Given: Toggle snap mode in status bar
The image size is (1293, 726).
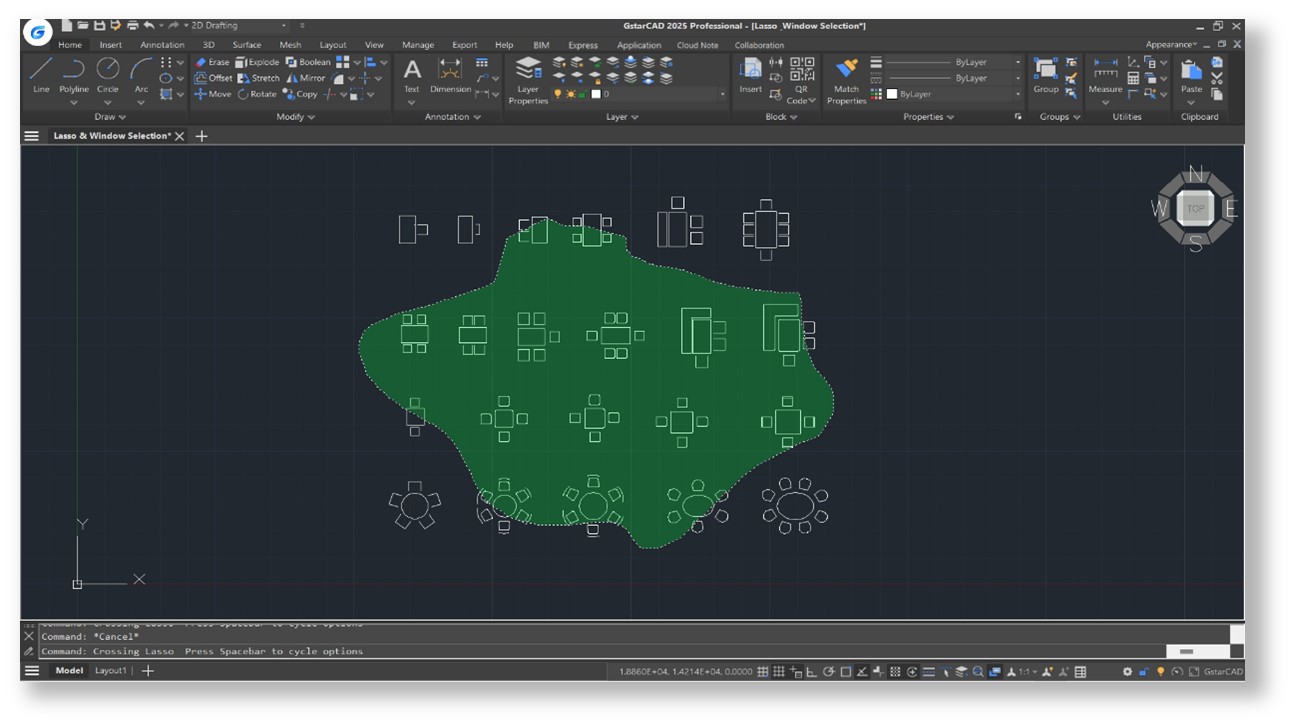Looking at the screenshot, I should coord(779,672).
